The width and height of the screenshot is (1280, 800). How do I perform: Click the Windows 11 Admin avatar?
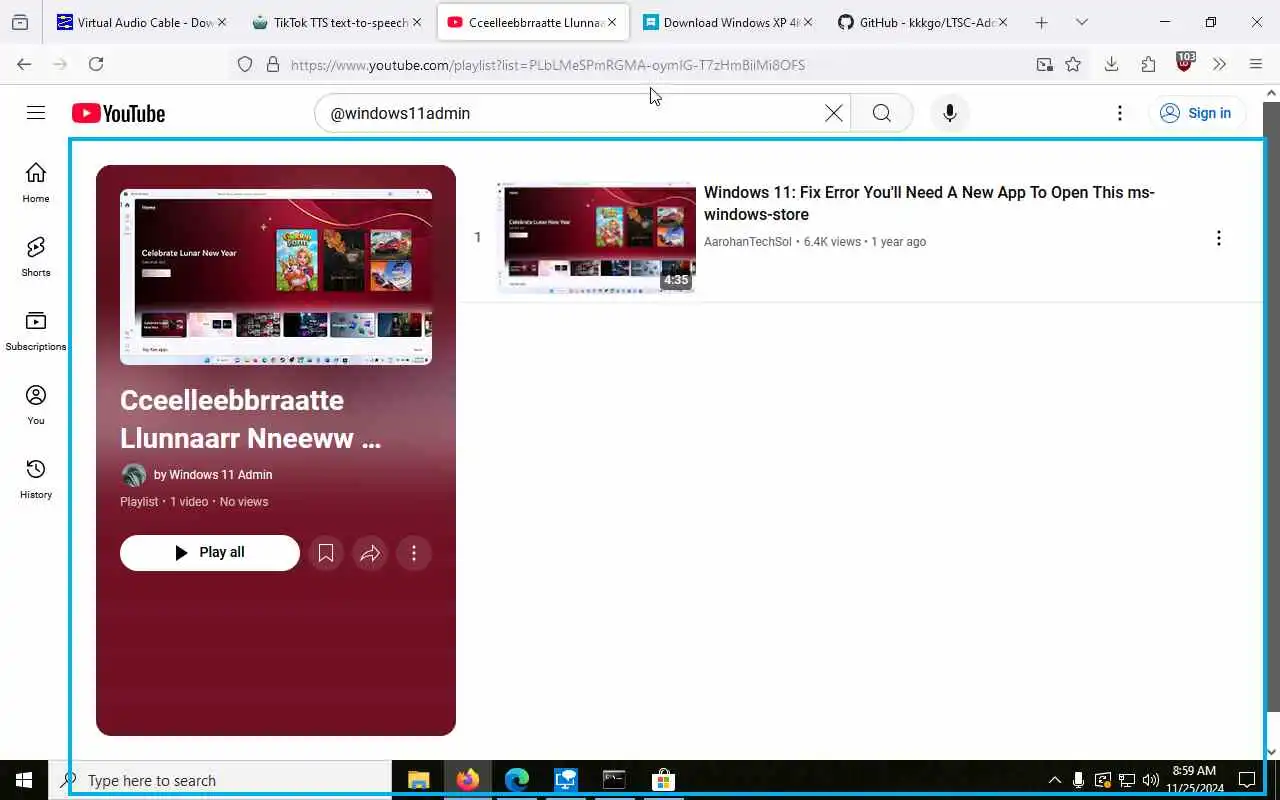[x=133, y=475]
